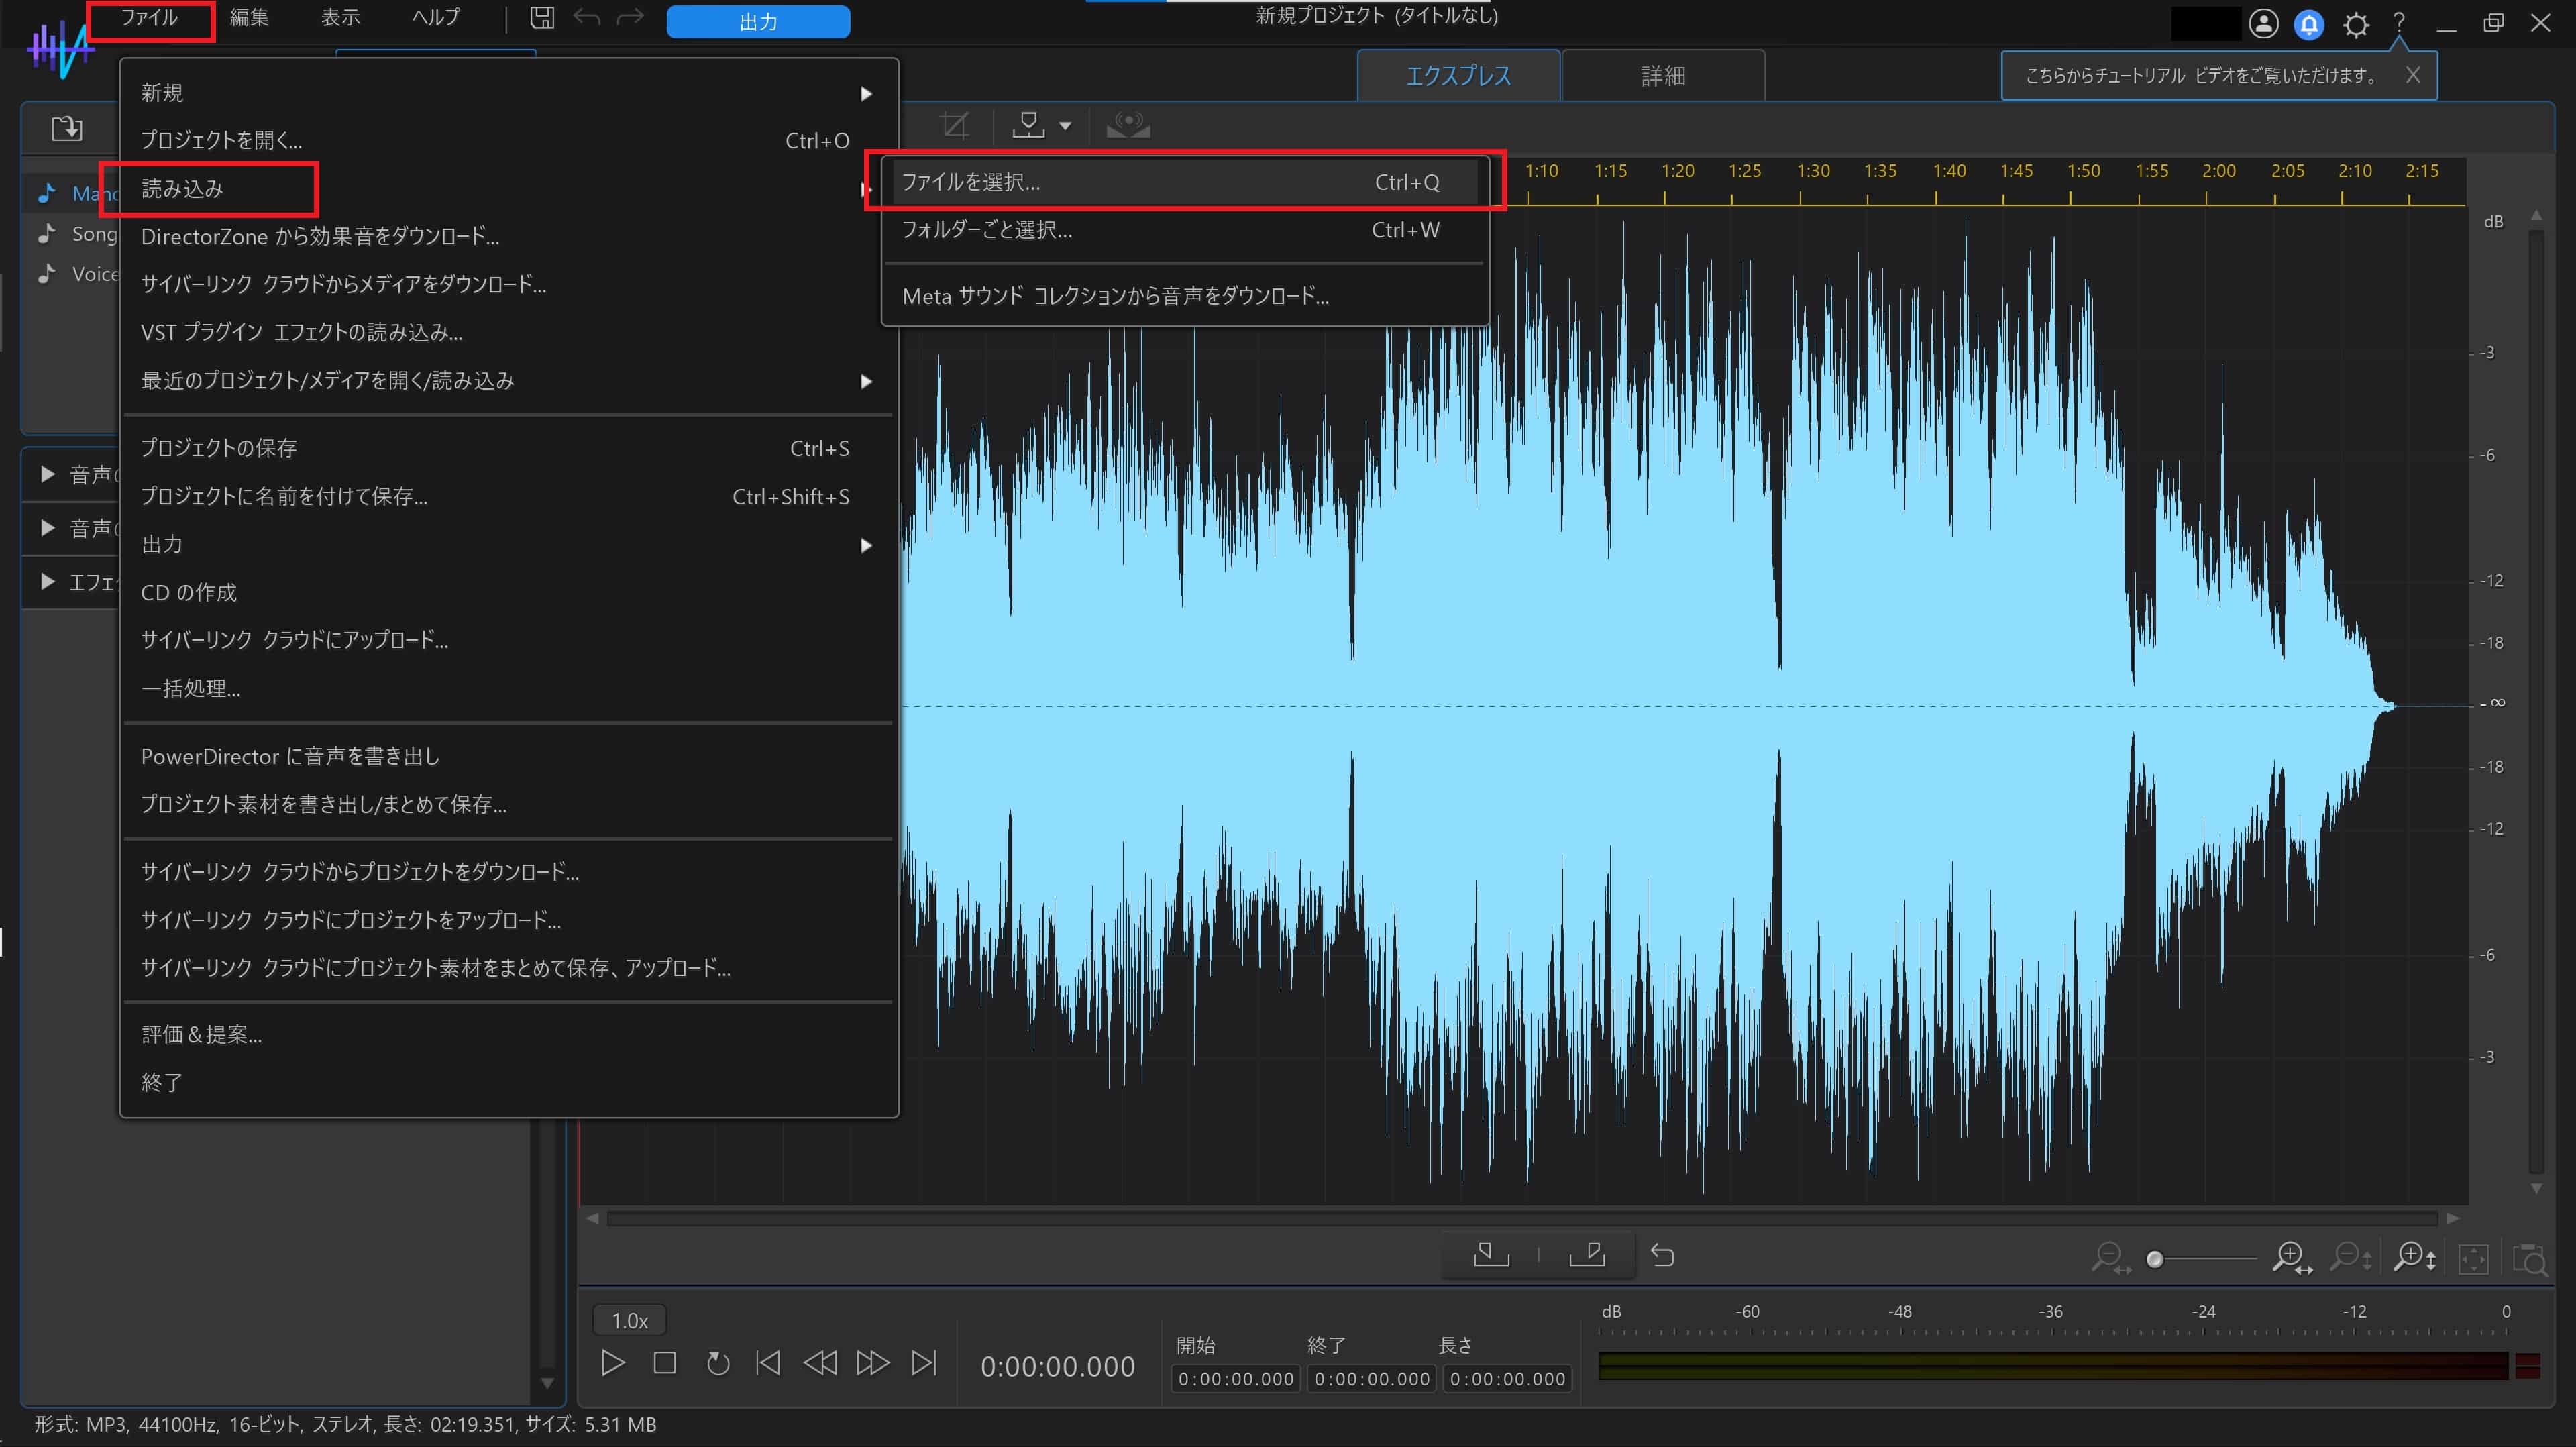The width and height of the screenshot is (2576, 1447).
Task: Click the notifications bell icon
Action: click(x=2309, y=24)
